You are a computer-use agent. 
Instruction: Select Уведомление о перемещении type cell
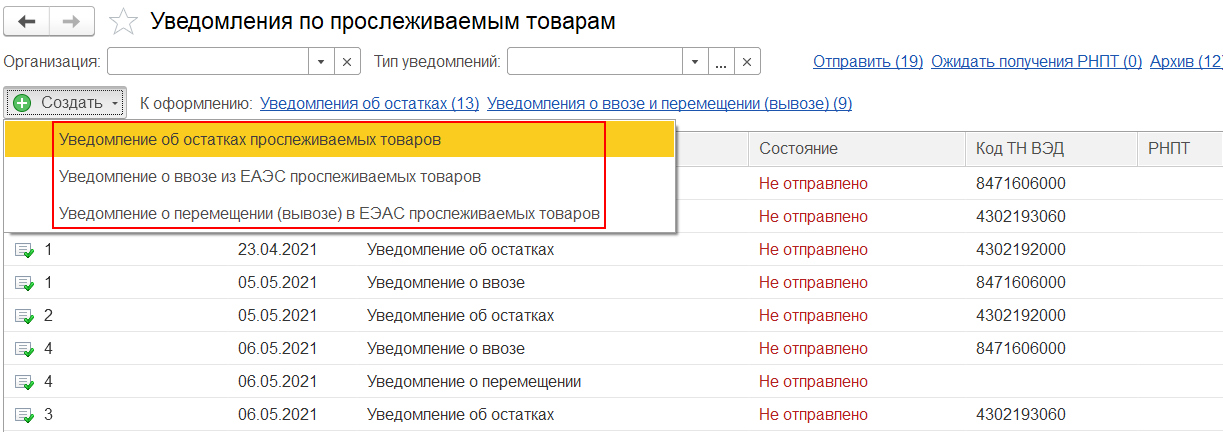pyautogui.click(x=474, y=382)
